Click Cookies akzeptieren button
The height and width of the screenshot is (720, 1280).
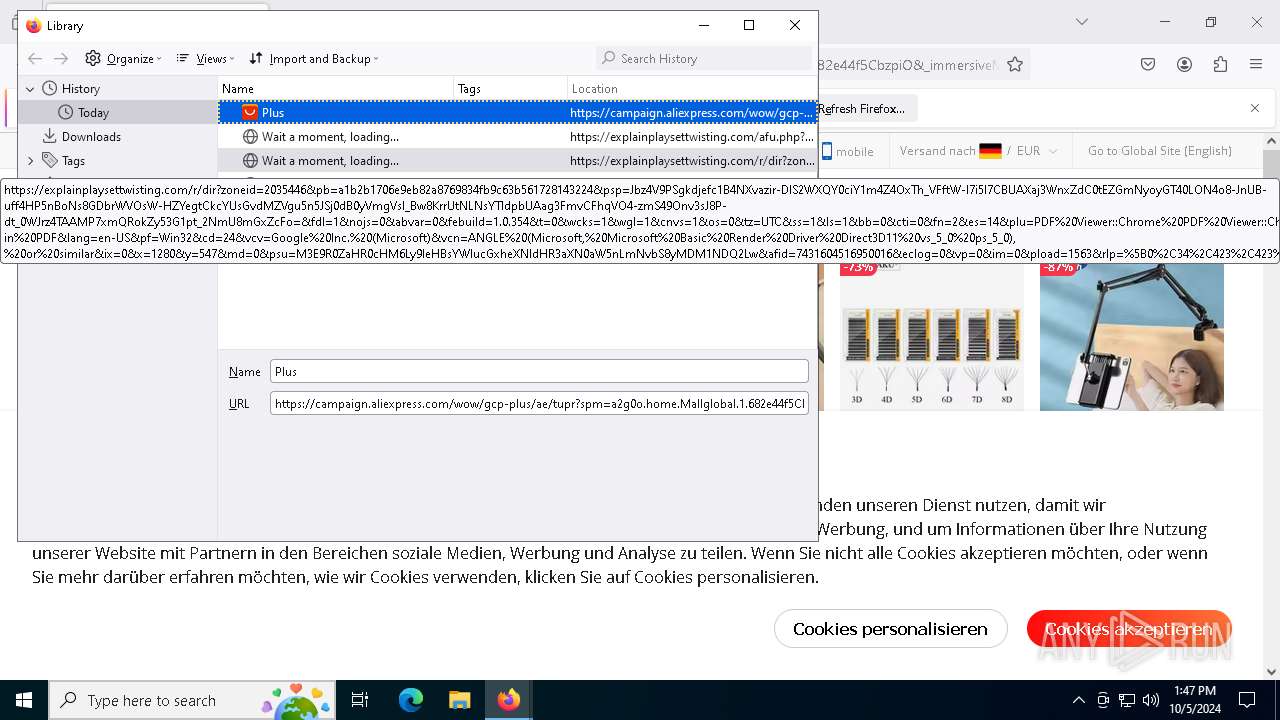coord(1129,629)
